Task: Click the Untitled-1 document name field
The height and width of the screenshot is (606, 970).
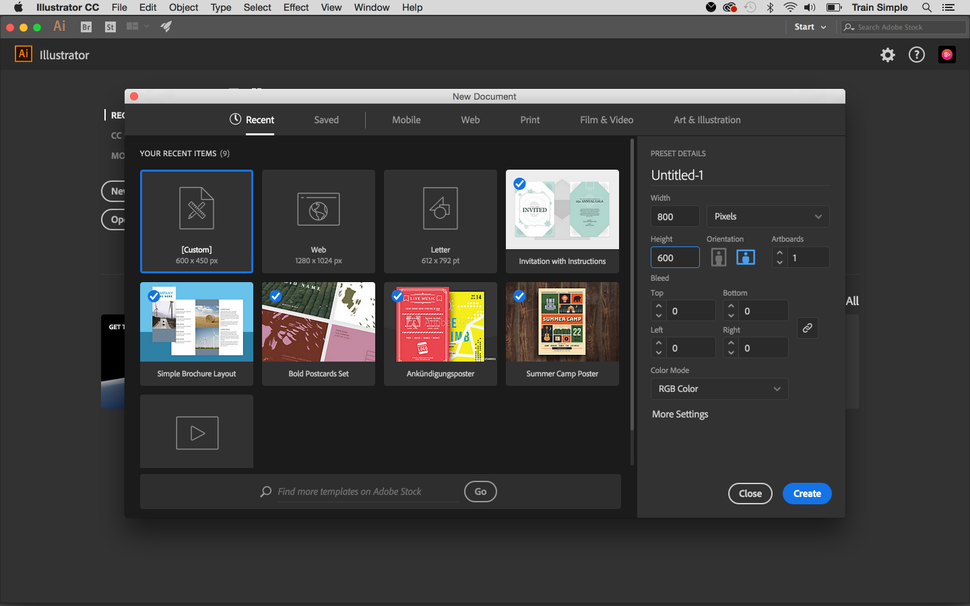Action: coord(700,175)
